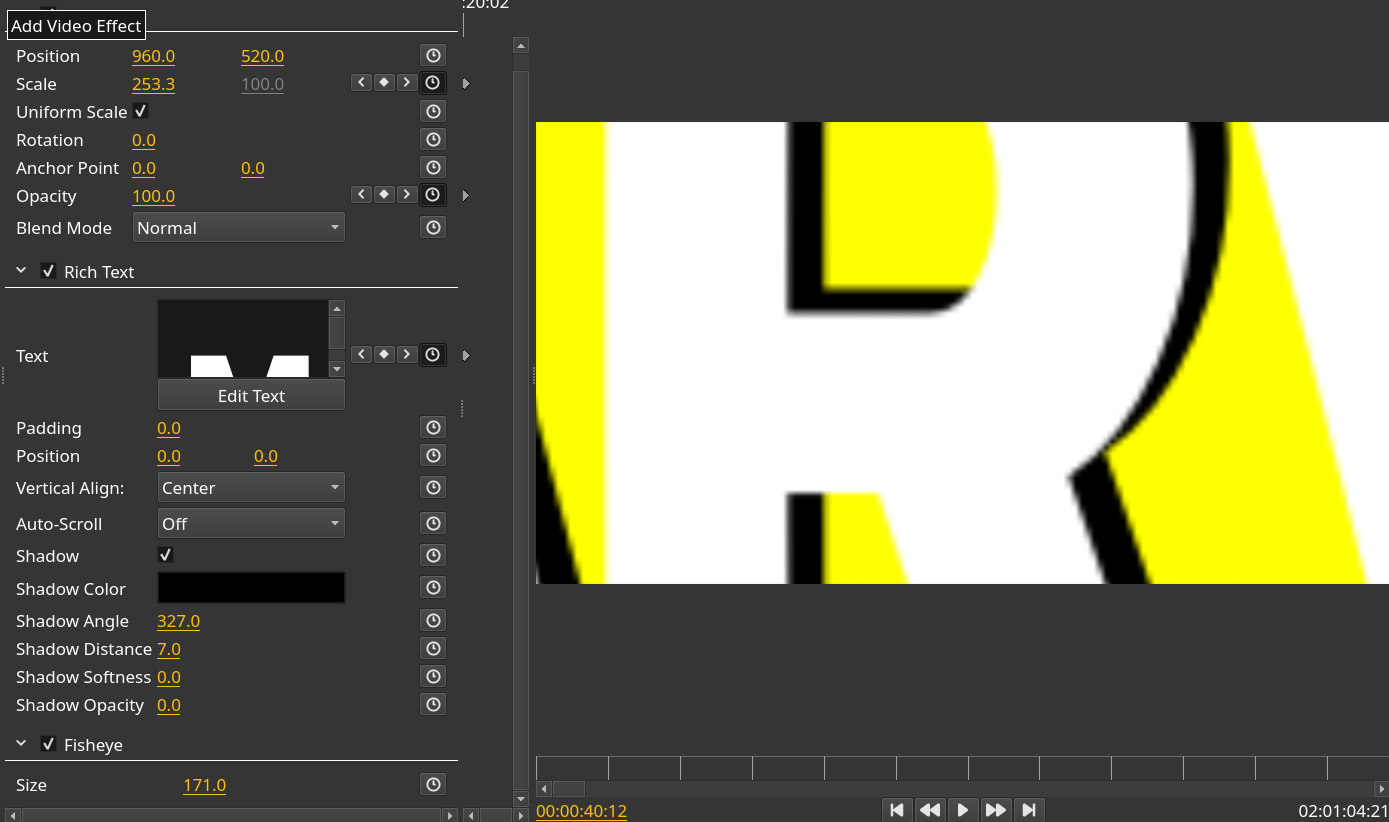This screenshot has width=1389, height=822.
Task: Click the current timecode 00:00:40:12
Action: [x=581, y=811]
